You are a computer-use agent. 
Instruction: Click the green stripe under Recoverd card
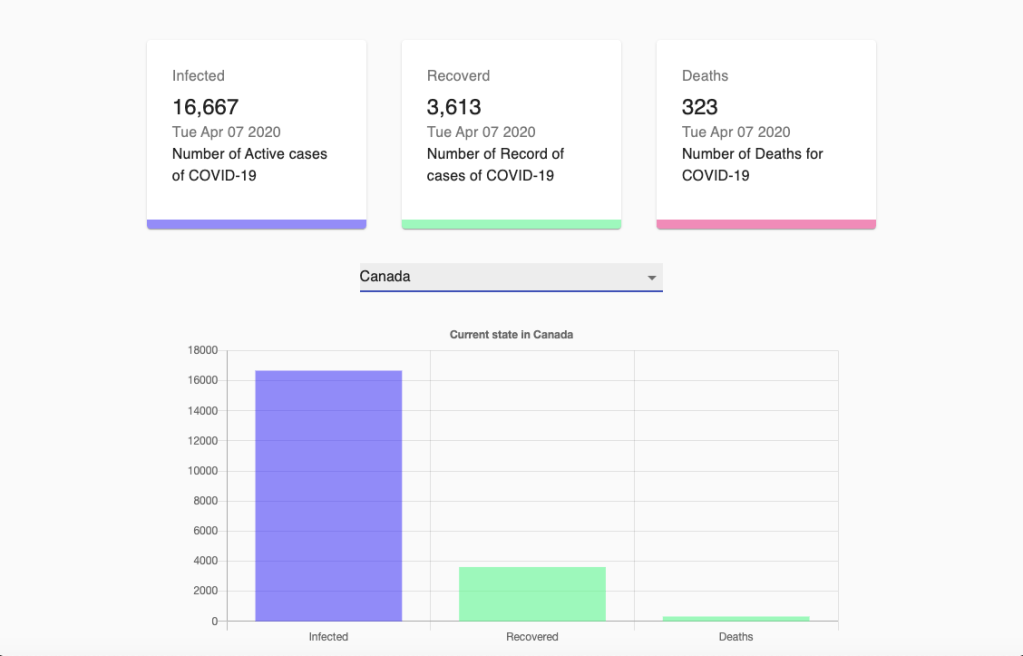pyautogui.click(x=511, y=224)
